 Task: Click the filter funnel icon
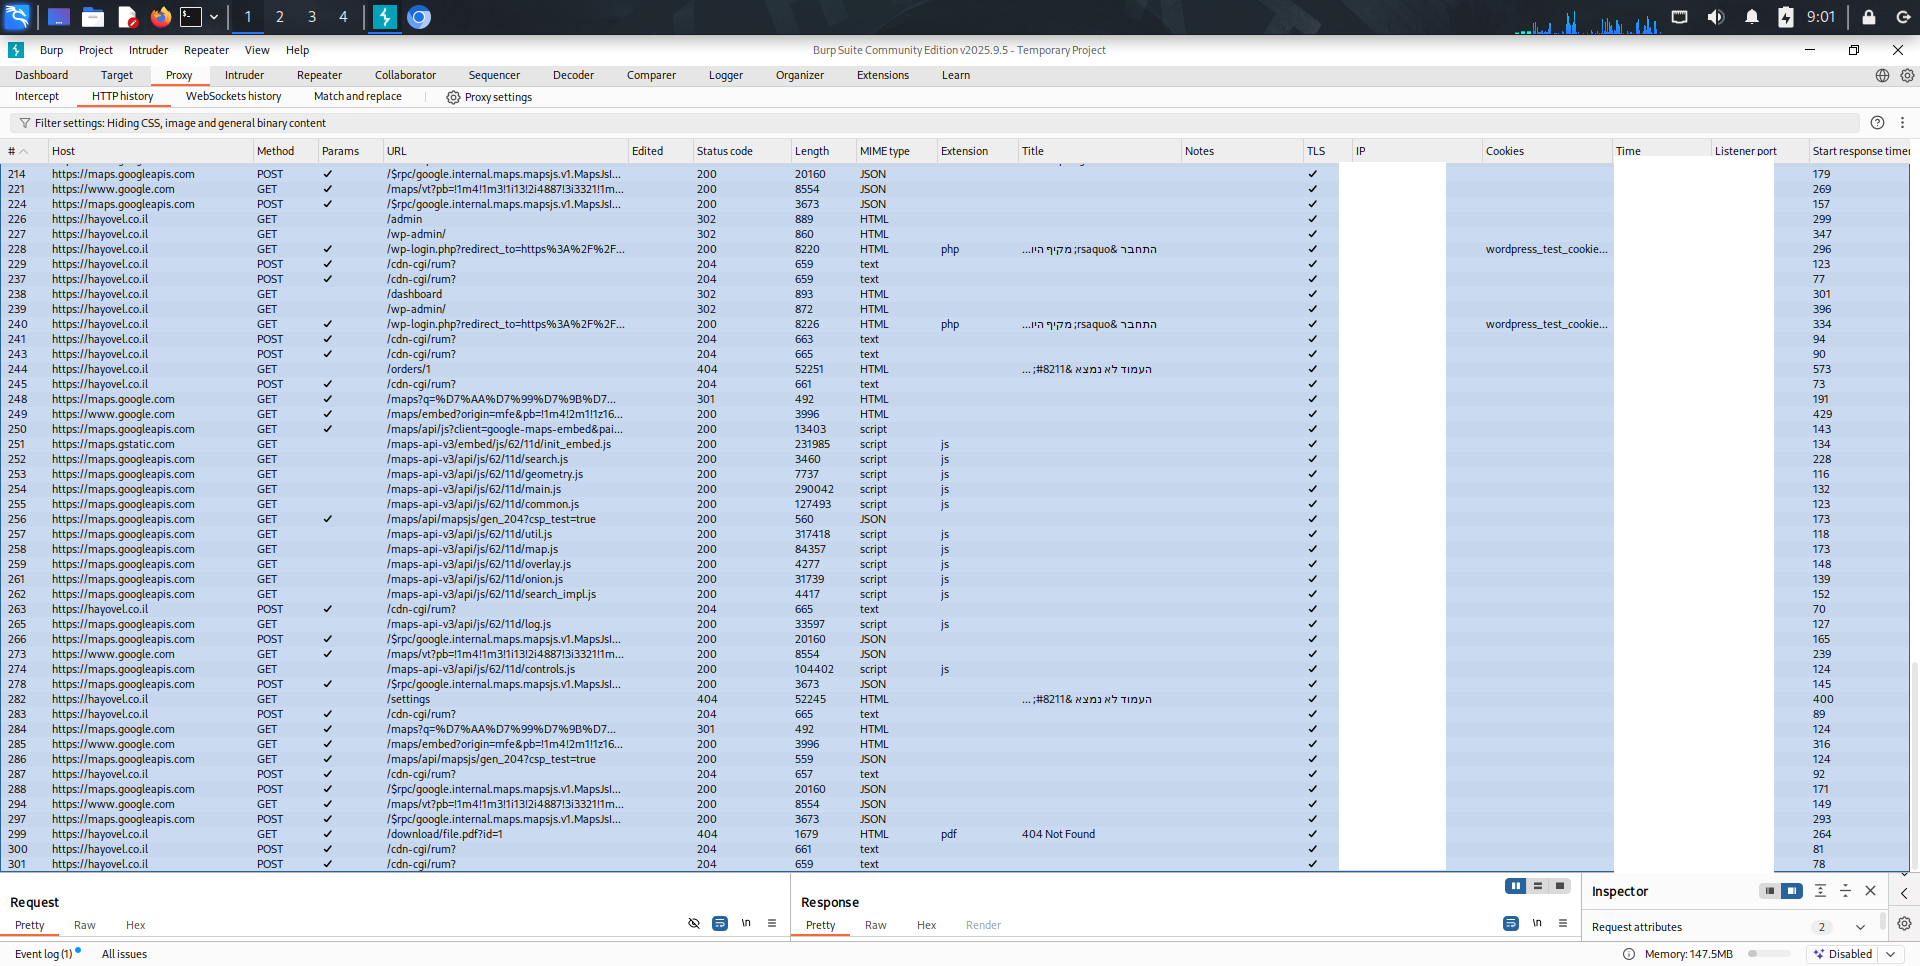pos(24,123)
